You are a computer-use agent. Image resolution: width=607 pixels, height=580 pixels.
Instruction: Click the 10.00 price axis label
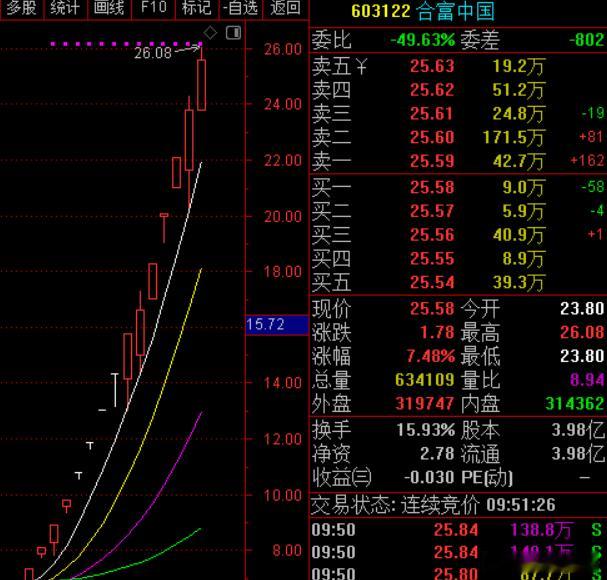pos(283,495)
